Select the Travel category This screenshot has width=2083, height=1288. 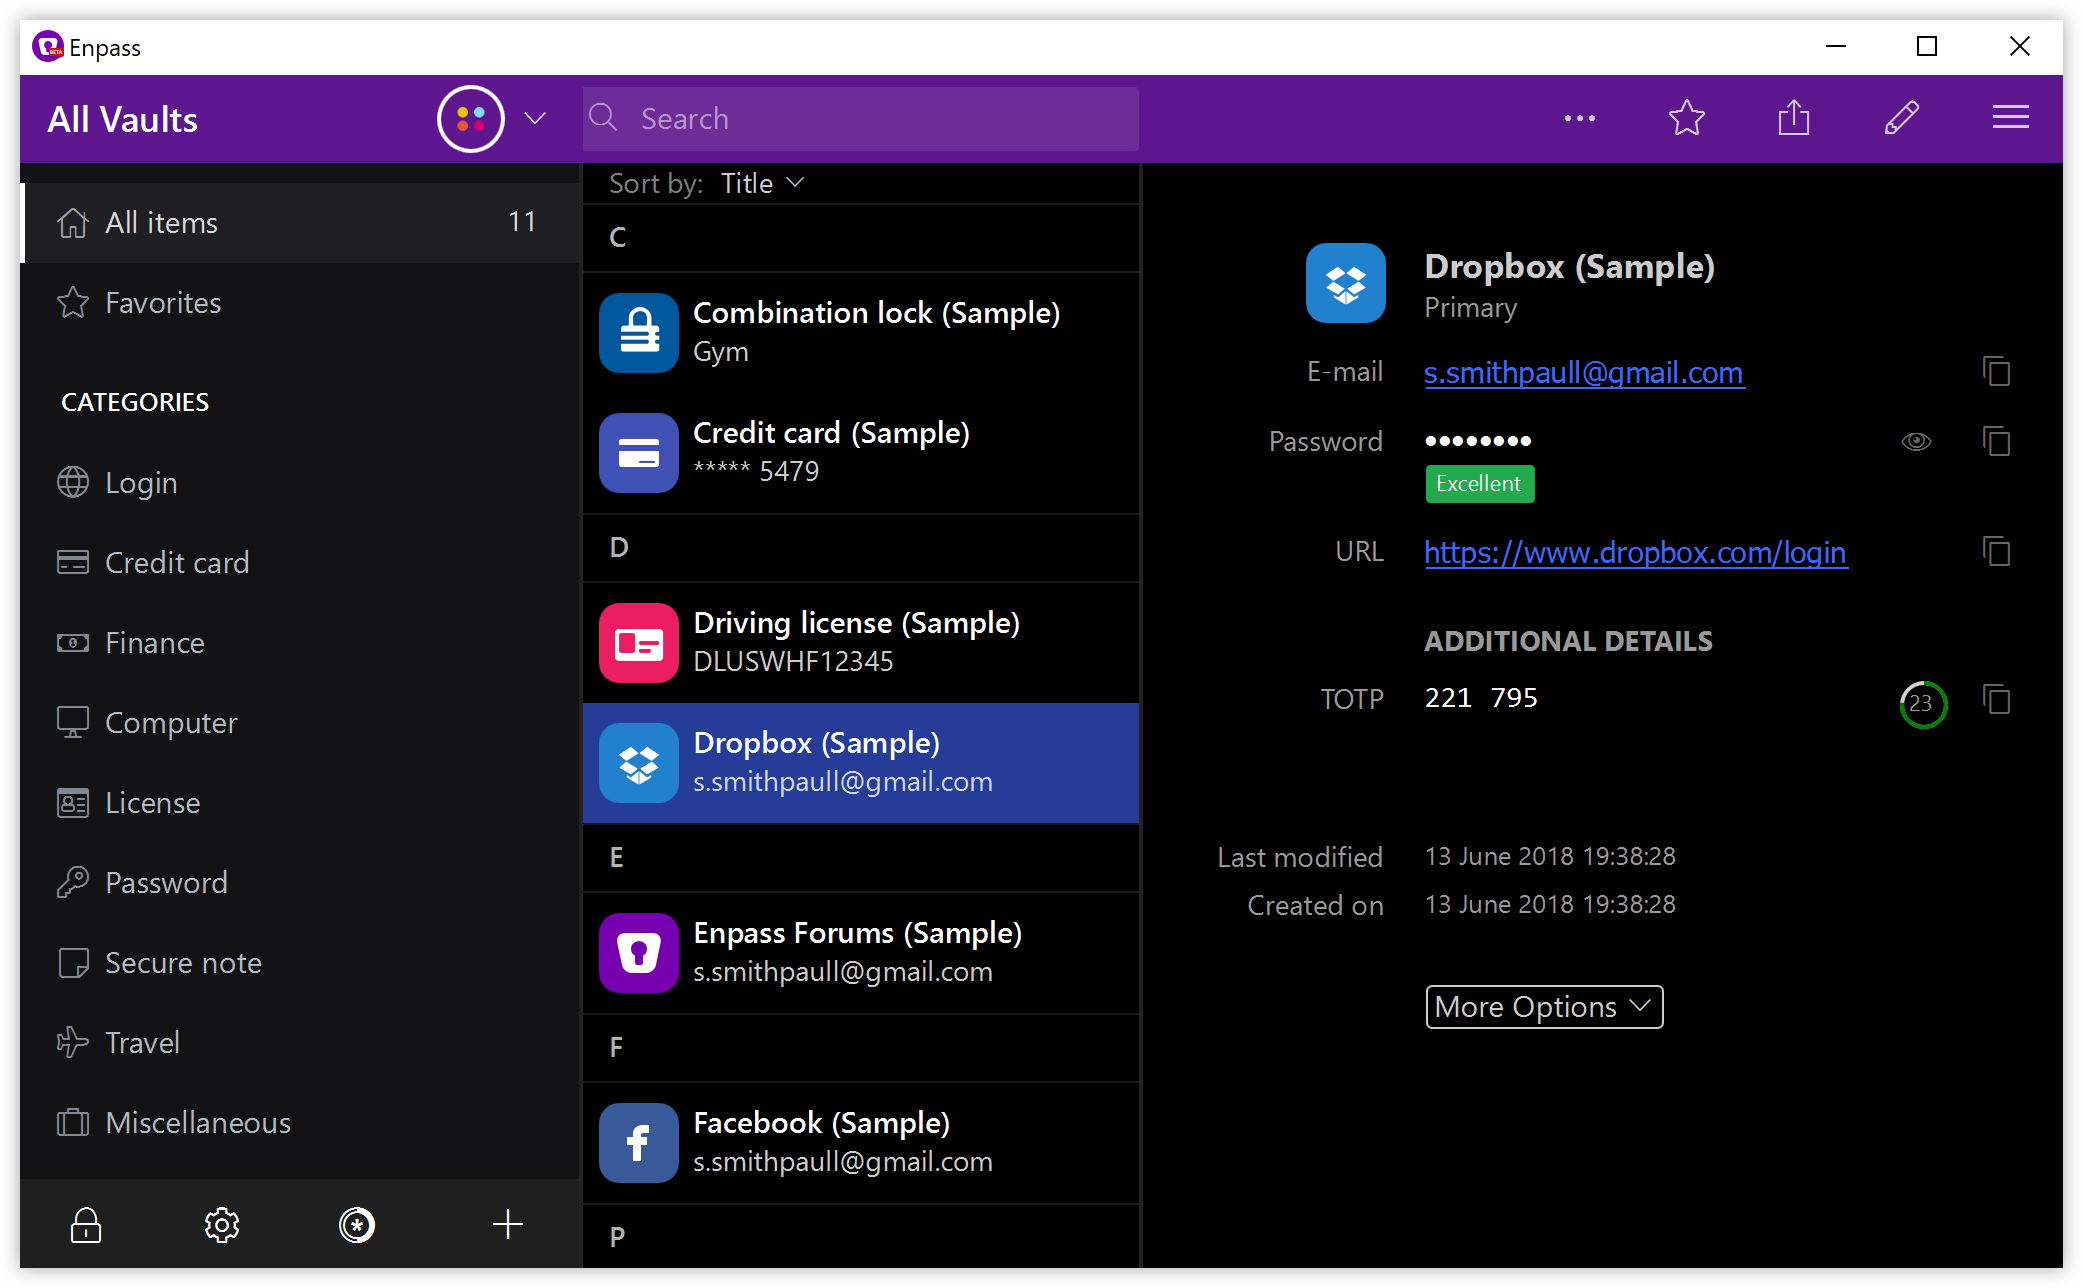point(300,1042)
